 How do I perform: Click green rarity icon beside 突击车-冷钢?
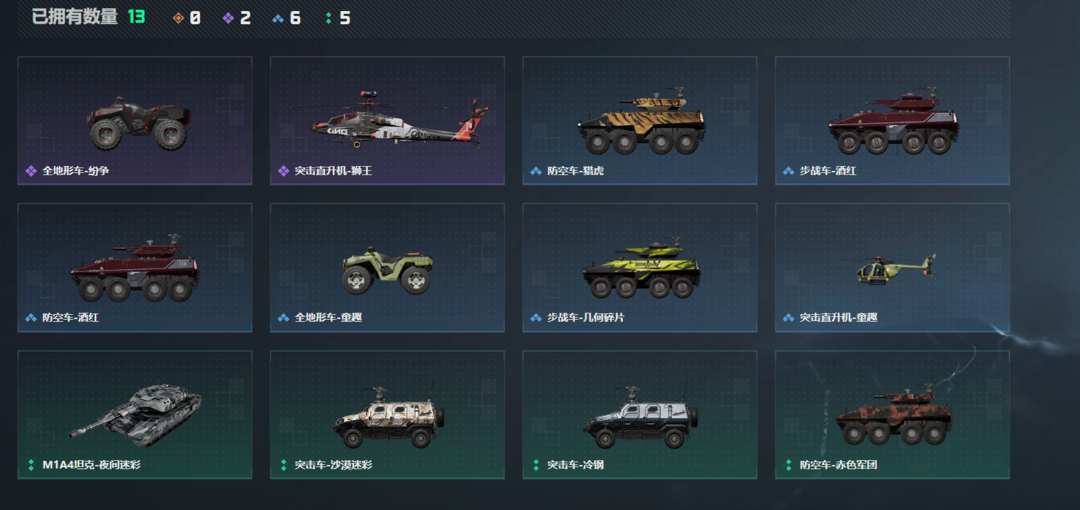pos(536,465)
